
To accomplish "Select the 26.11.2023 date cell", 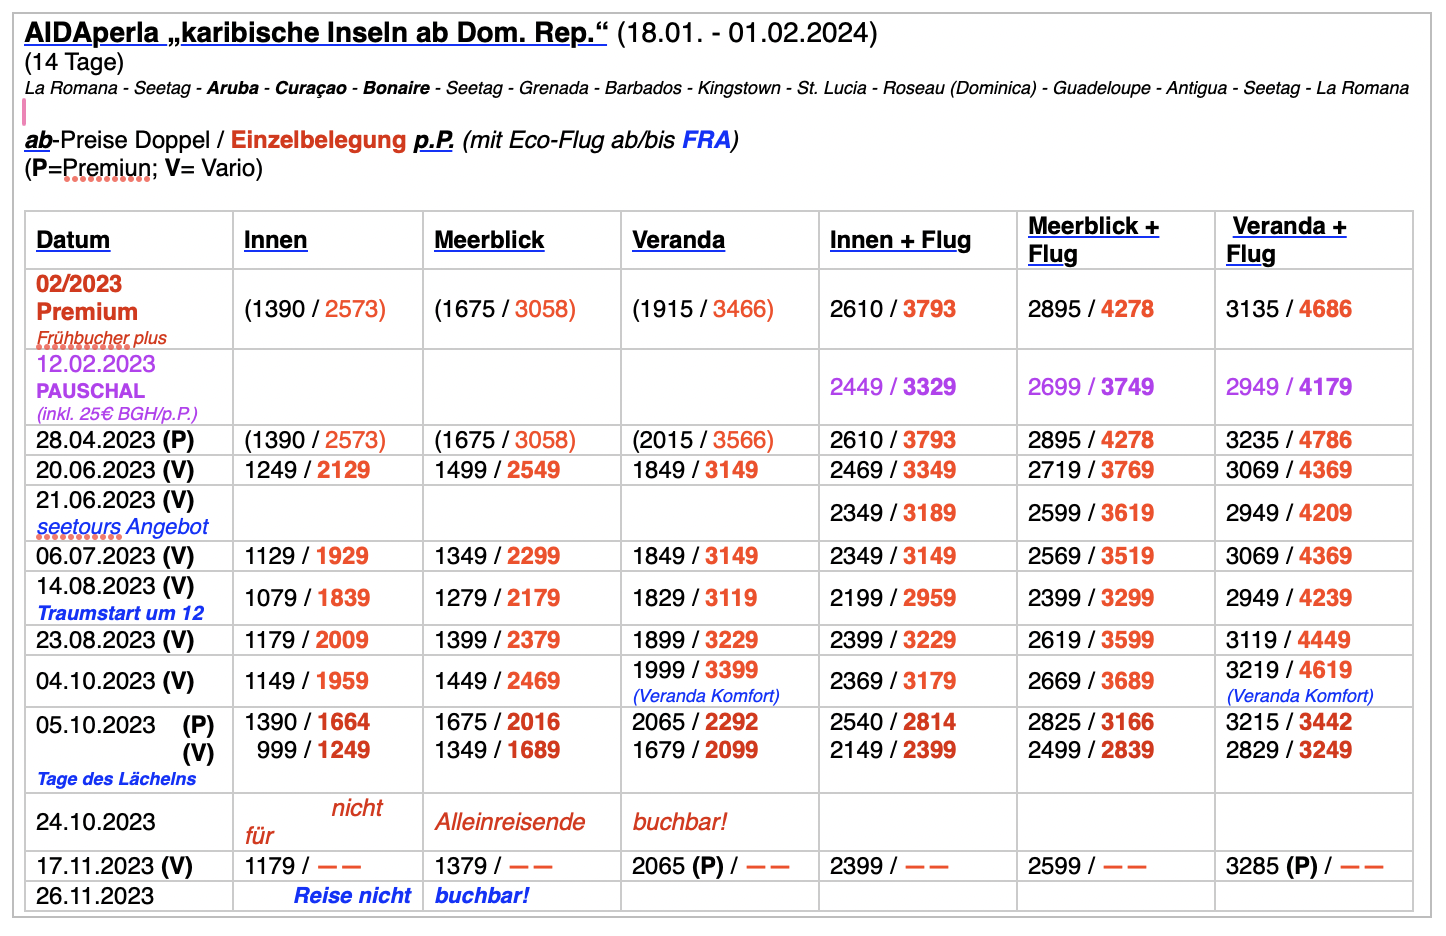I will (95, 896).
